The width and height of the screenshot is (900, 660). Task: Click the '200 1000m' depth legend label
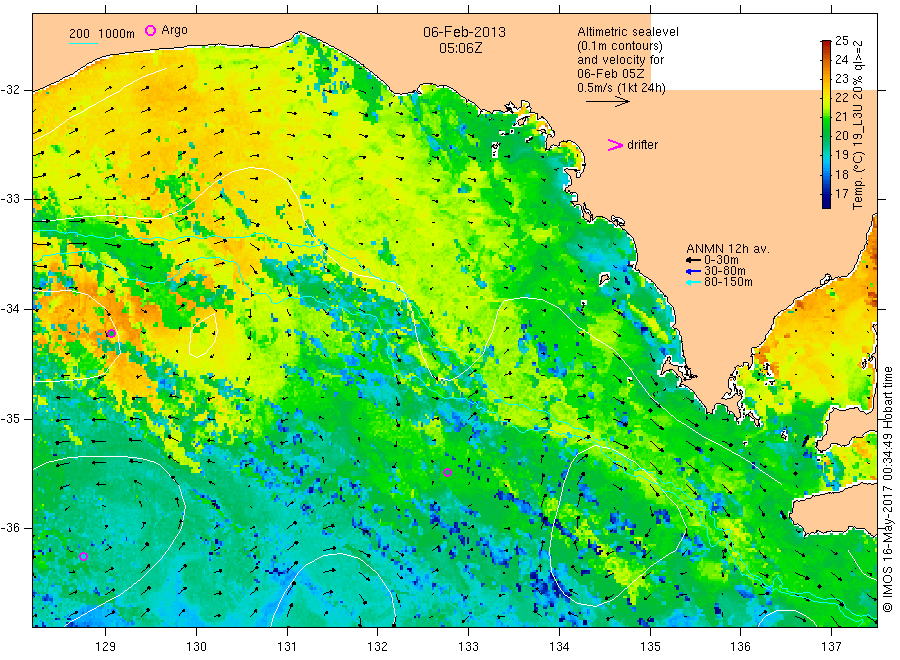102,34
